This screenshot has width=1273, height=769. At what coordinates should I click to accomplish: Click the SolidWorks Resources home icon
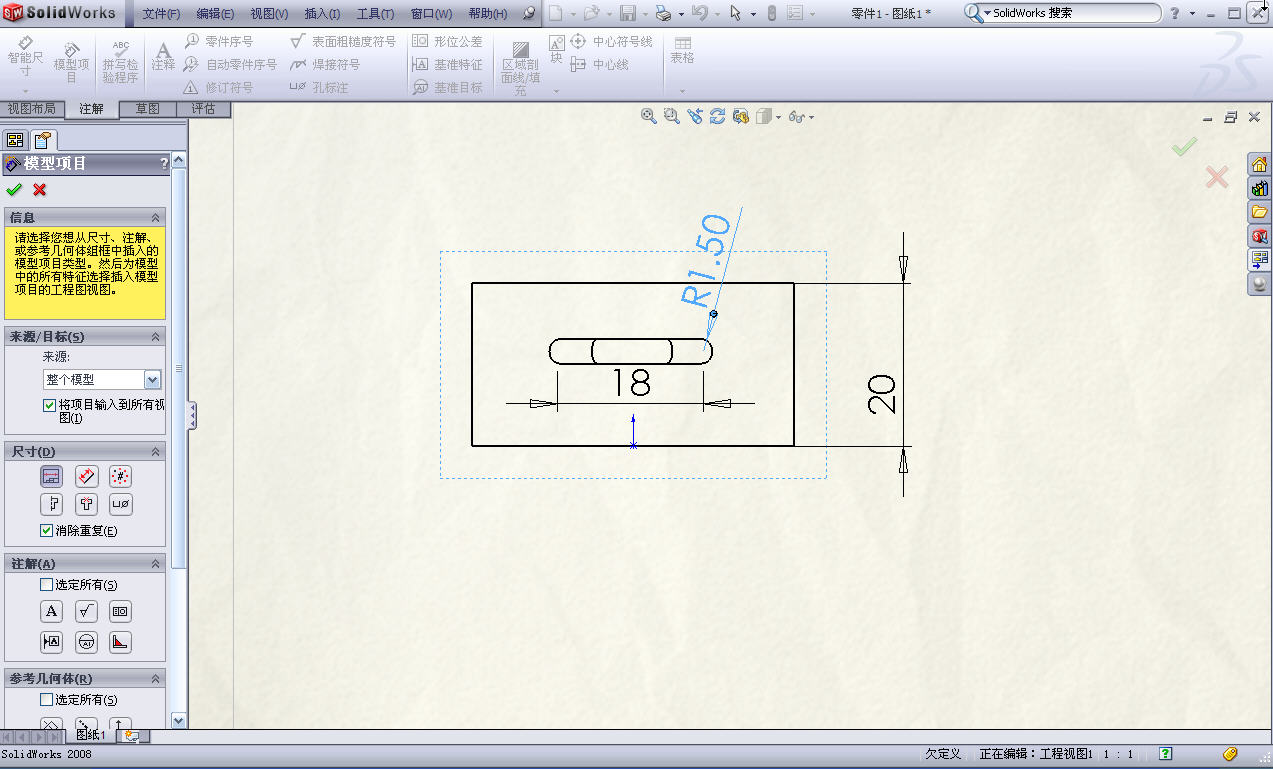coord(1259,165)
